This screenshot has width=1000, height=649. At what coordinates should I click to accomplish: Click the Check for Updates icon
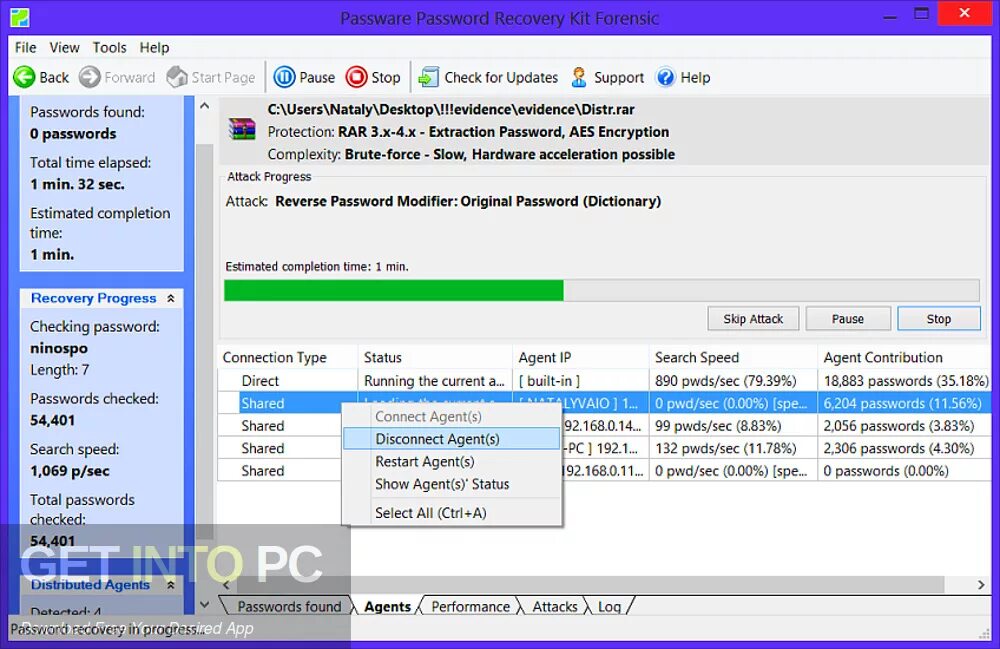[429, 77]
